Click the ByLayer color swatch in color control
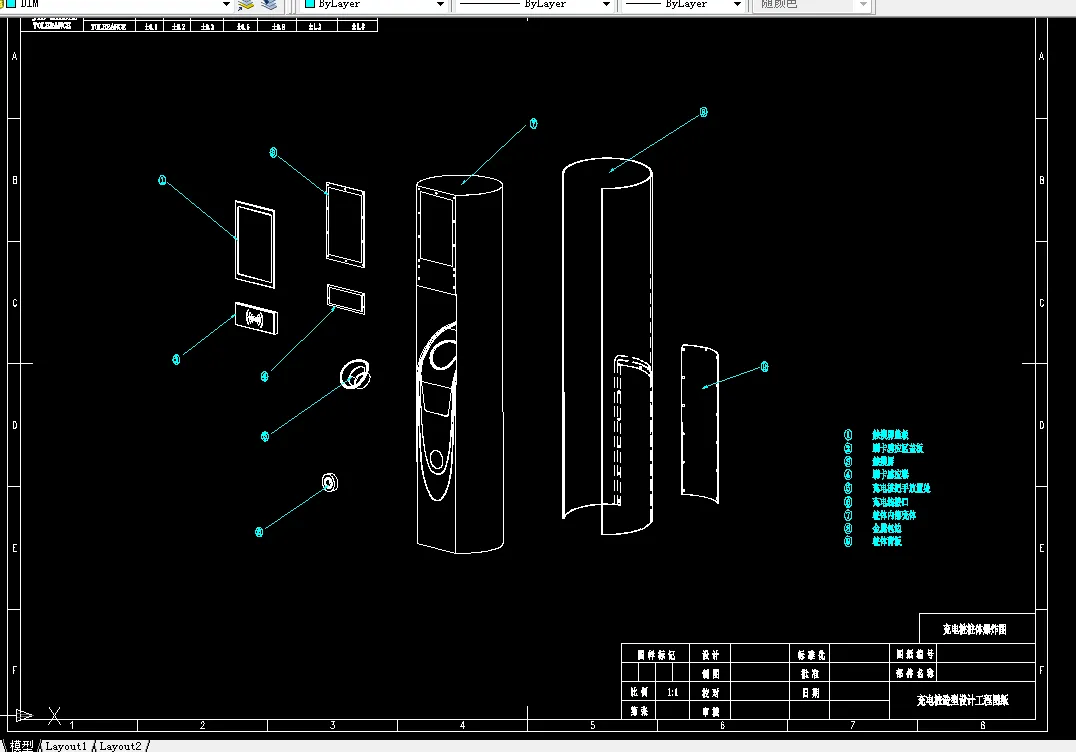Viewport: 1076px width, 752px height. click(x=309, y=3)
